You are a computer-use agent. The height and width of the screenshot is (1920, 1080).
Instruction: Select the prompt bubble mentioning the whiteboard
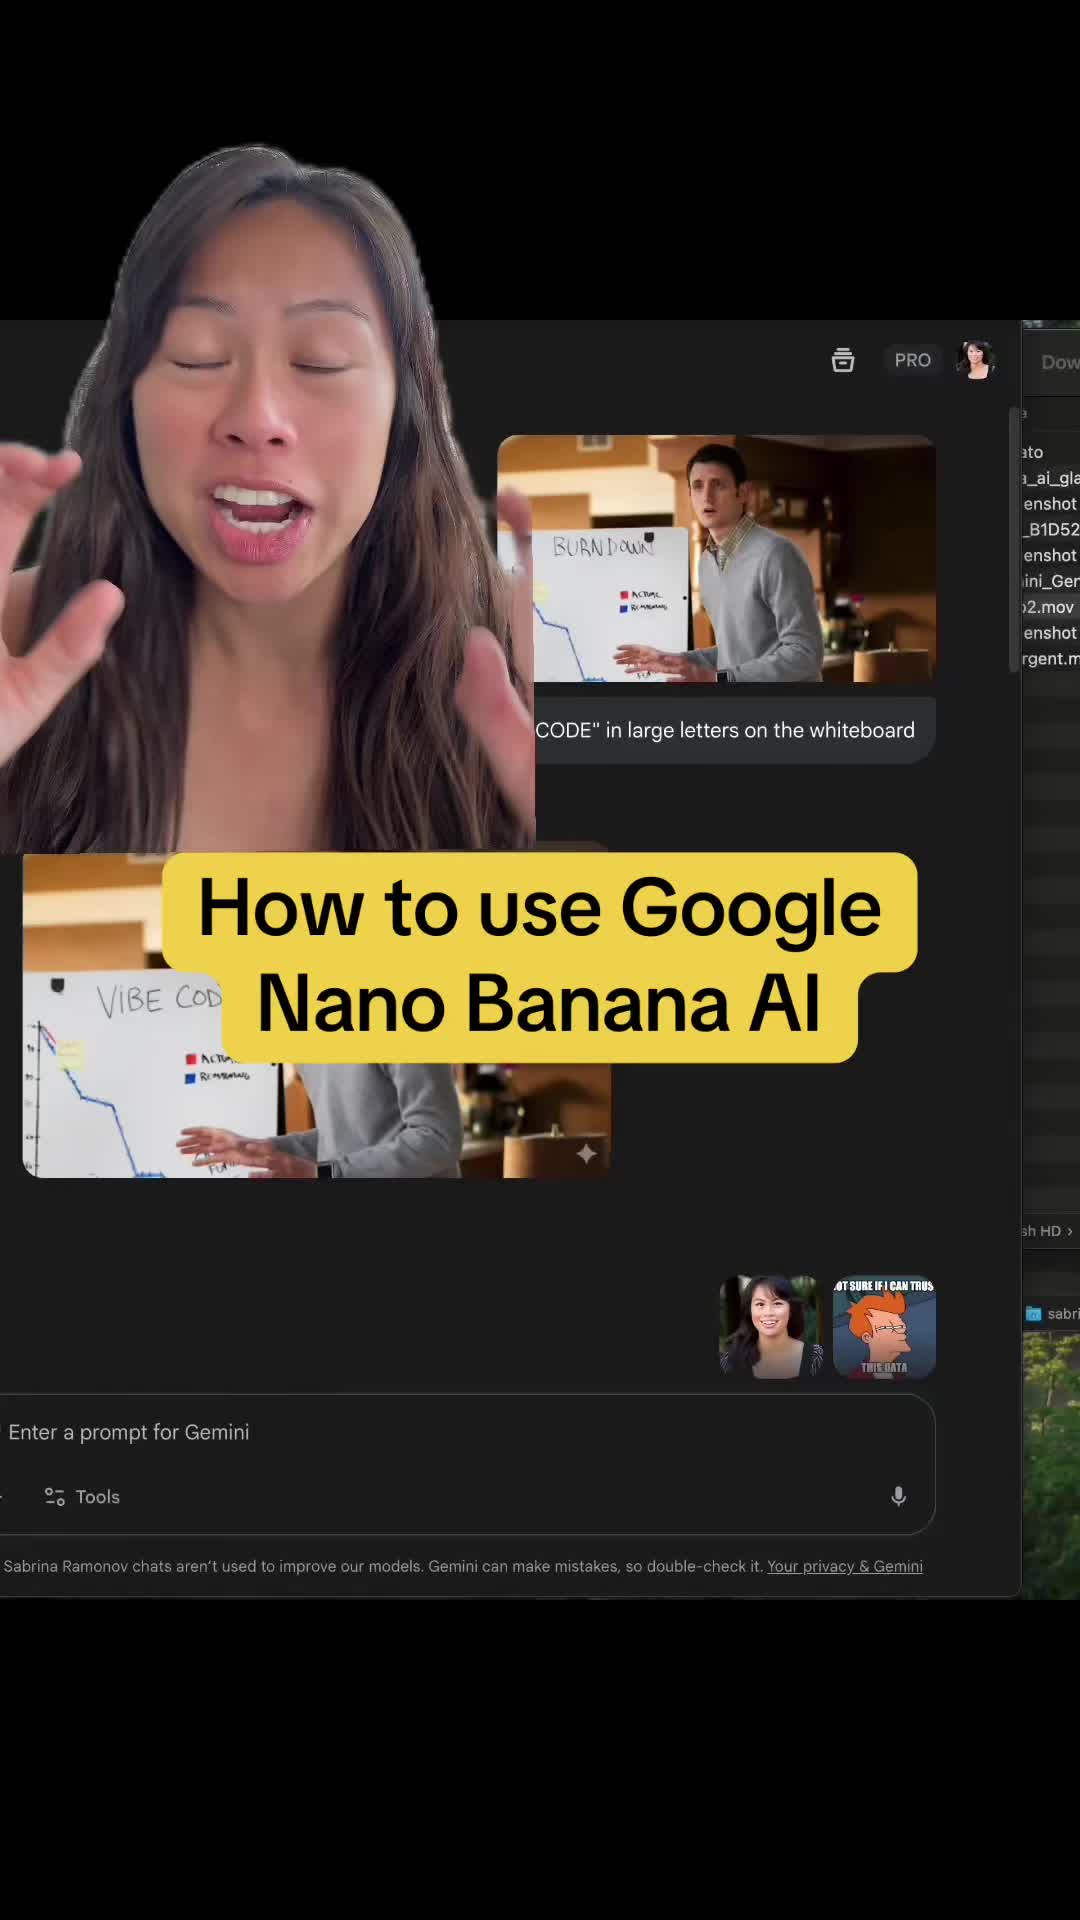pos(735,730)
